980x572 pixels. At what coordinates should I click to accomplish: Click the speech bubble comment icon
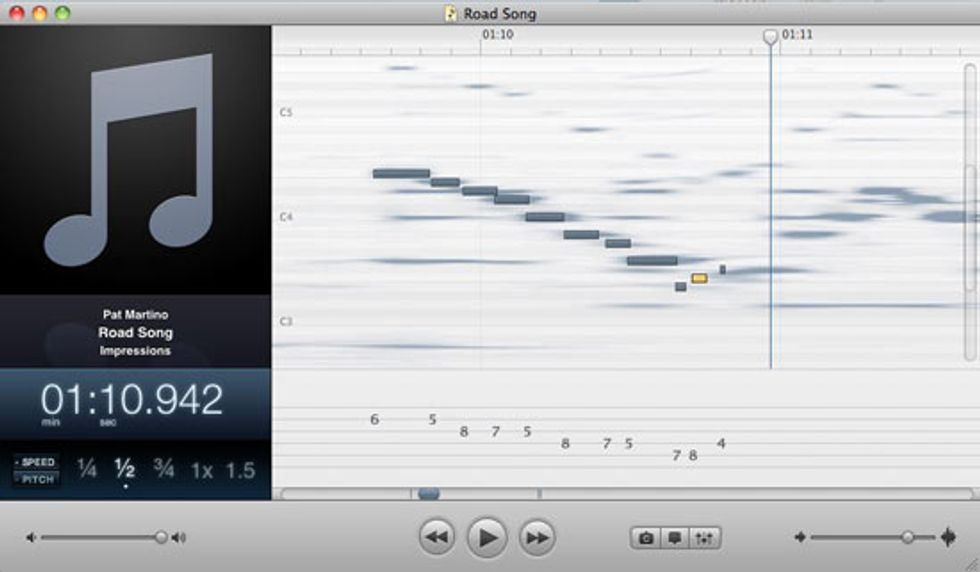coord(675,538)
